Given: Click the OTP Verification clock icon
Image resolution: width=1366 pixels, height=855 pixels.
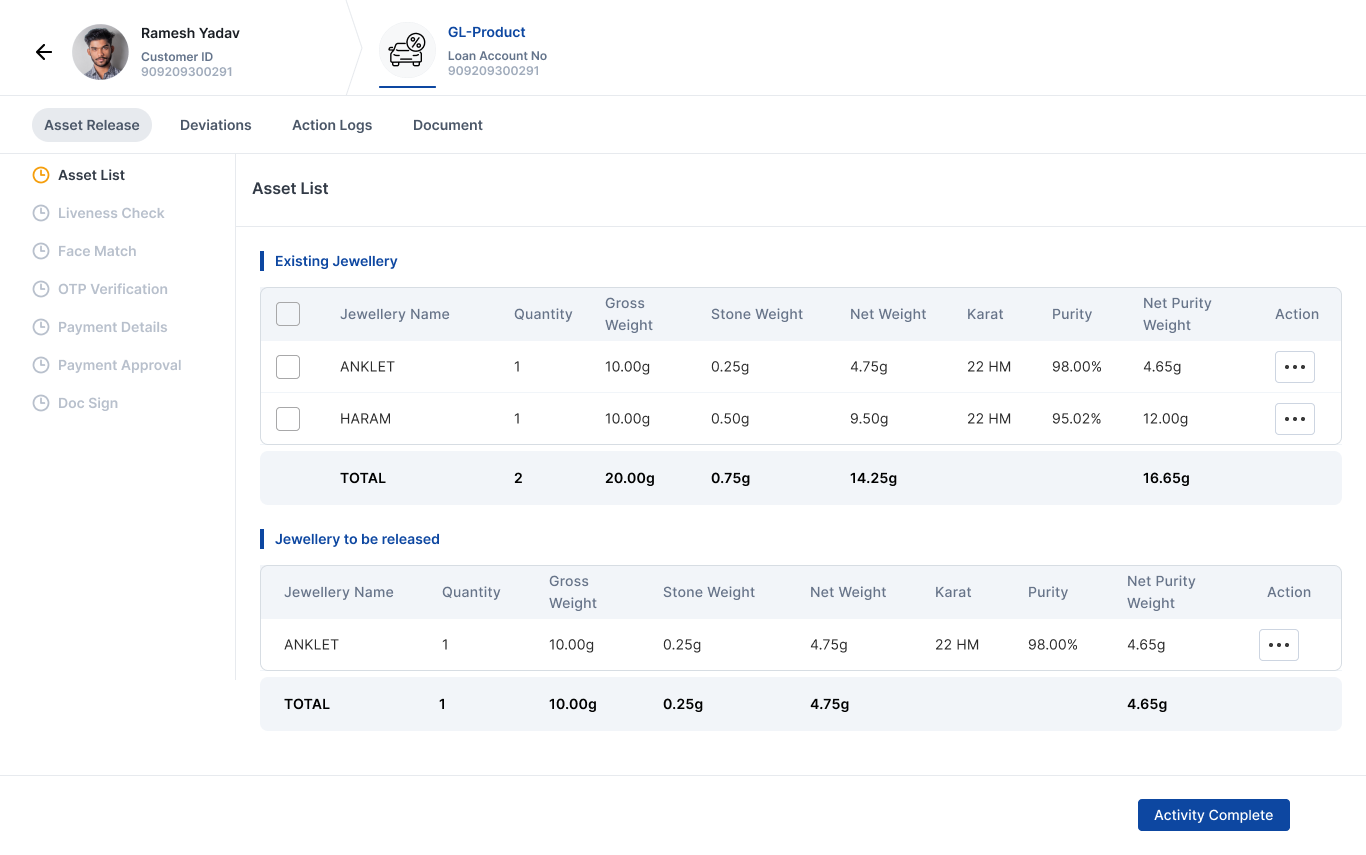Looking at the screenshot, I should [41, 289].
